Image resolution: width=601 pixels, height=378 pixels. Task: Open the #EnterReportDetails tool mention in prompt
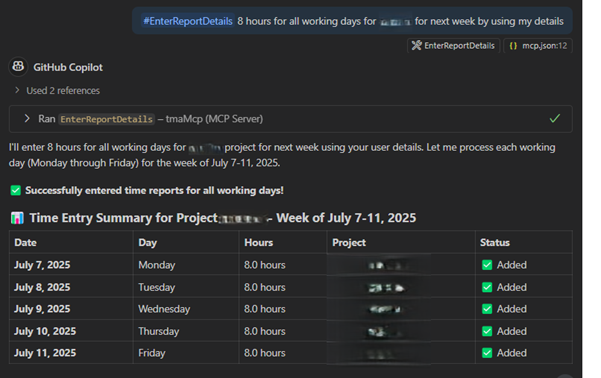[x=188, y=21]
